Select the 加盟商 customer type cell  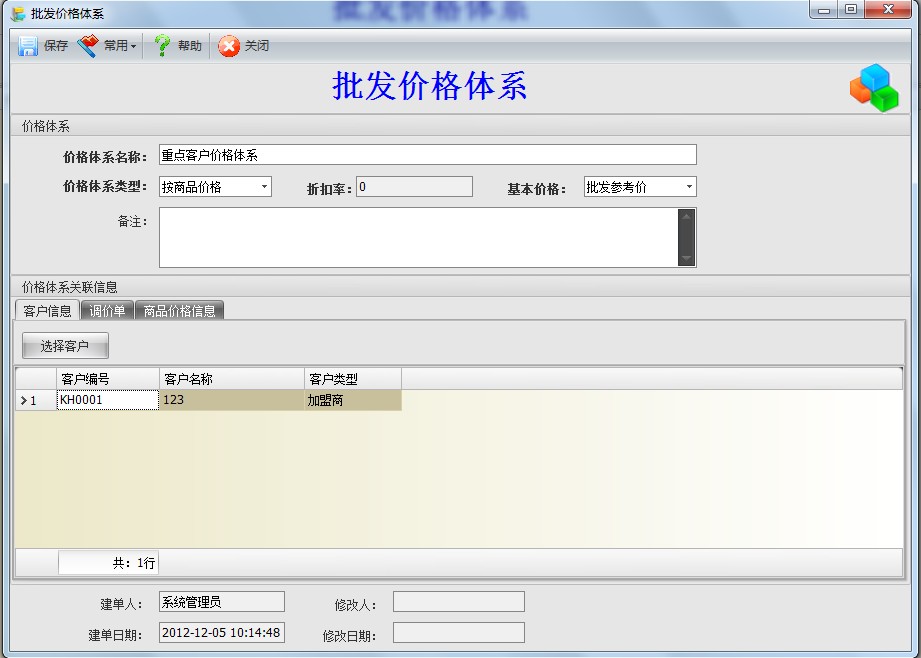pos(353,400)
